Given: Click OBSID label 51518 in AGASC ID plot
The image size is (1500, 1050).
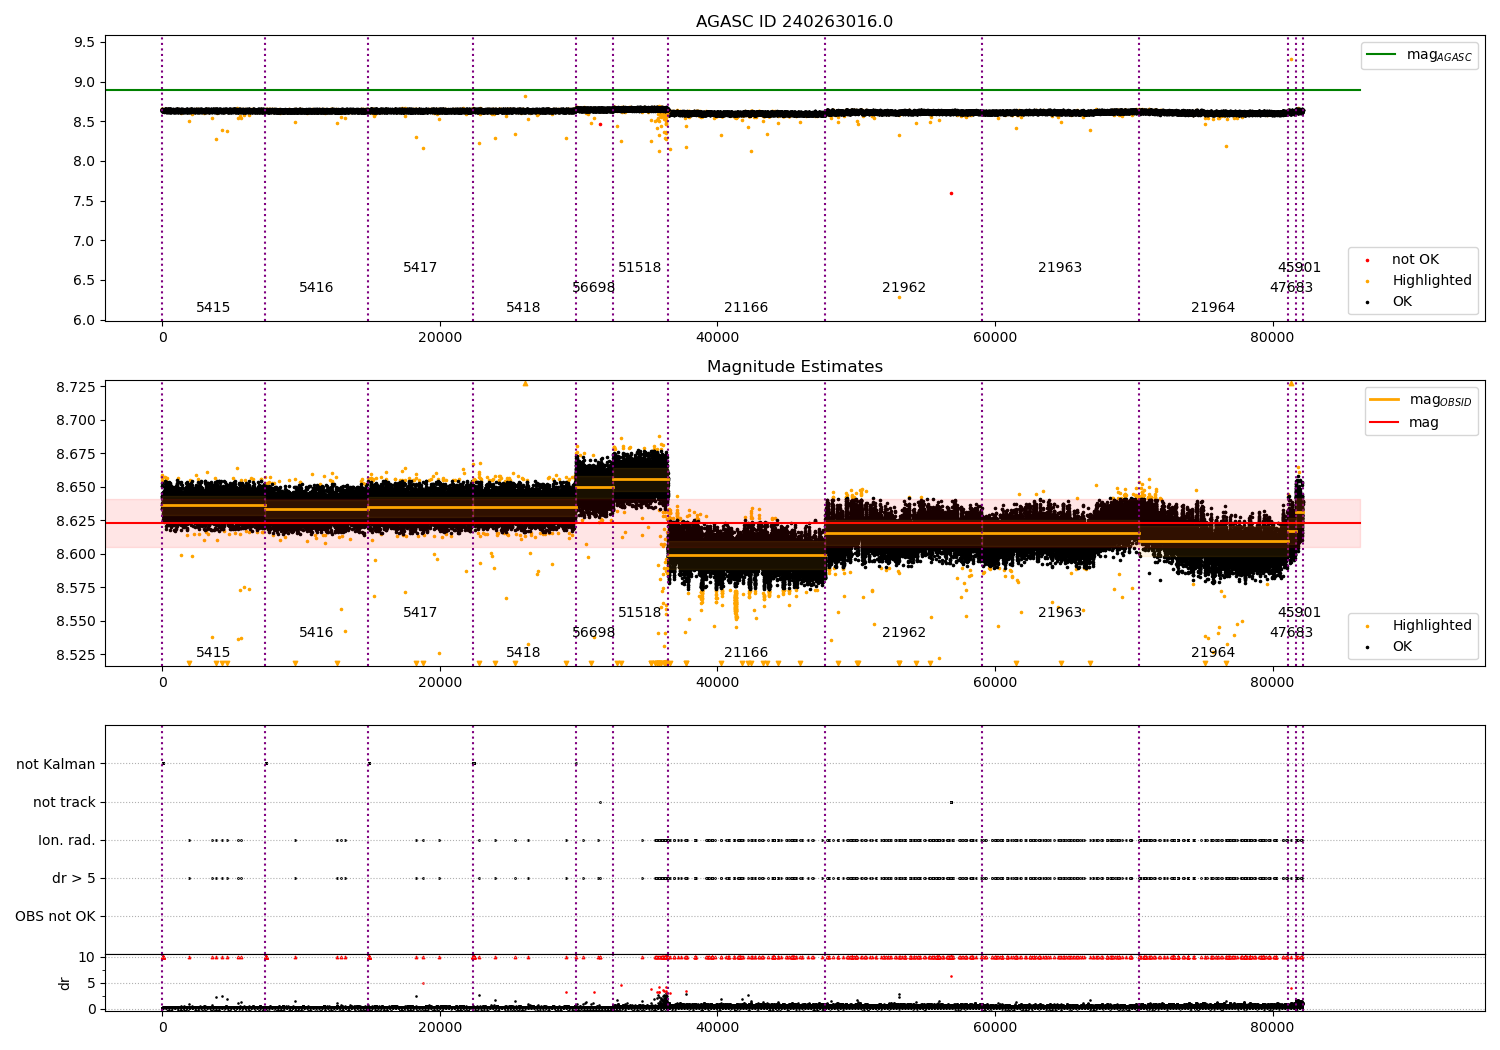Looking at the screenshot, I should tap(640, 267).
